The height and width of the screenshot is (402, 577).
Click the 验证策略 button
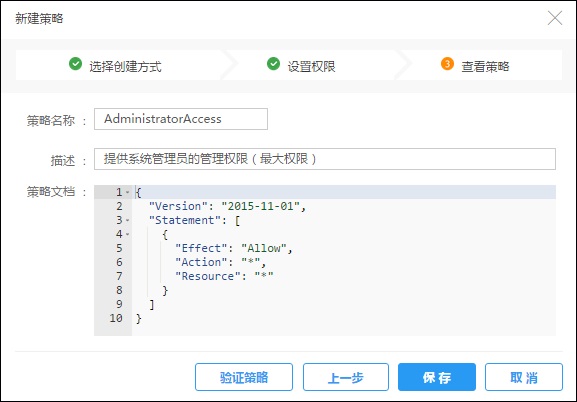[x=244, y=377]
